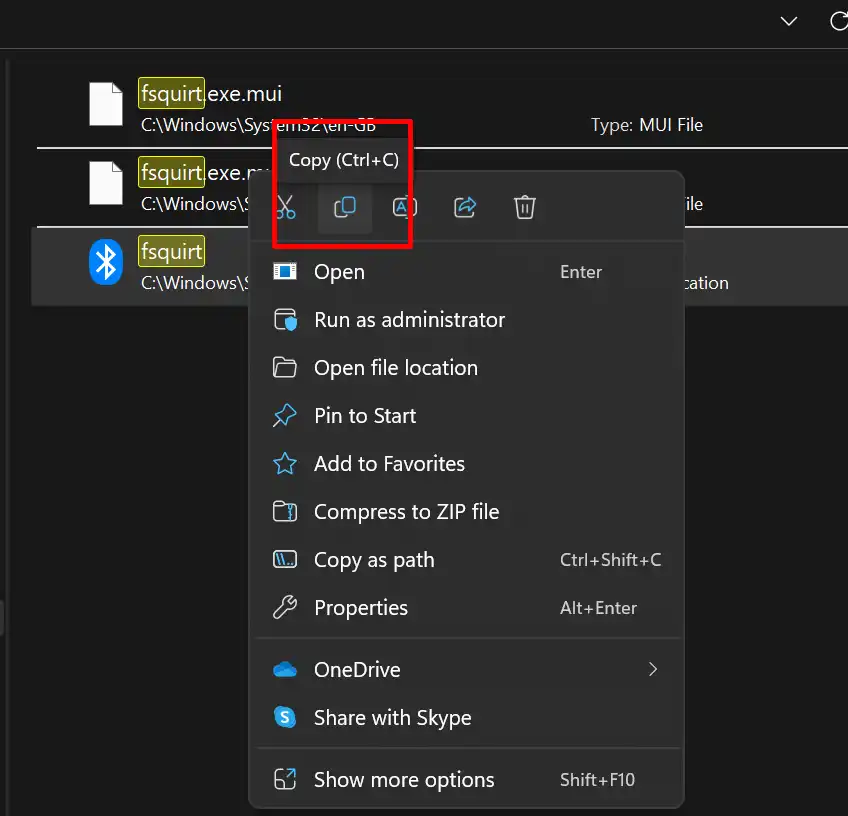Choose Compress to ZIP file
This screenshot has height=816, width=848.
pos(468,512)
